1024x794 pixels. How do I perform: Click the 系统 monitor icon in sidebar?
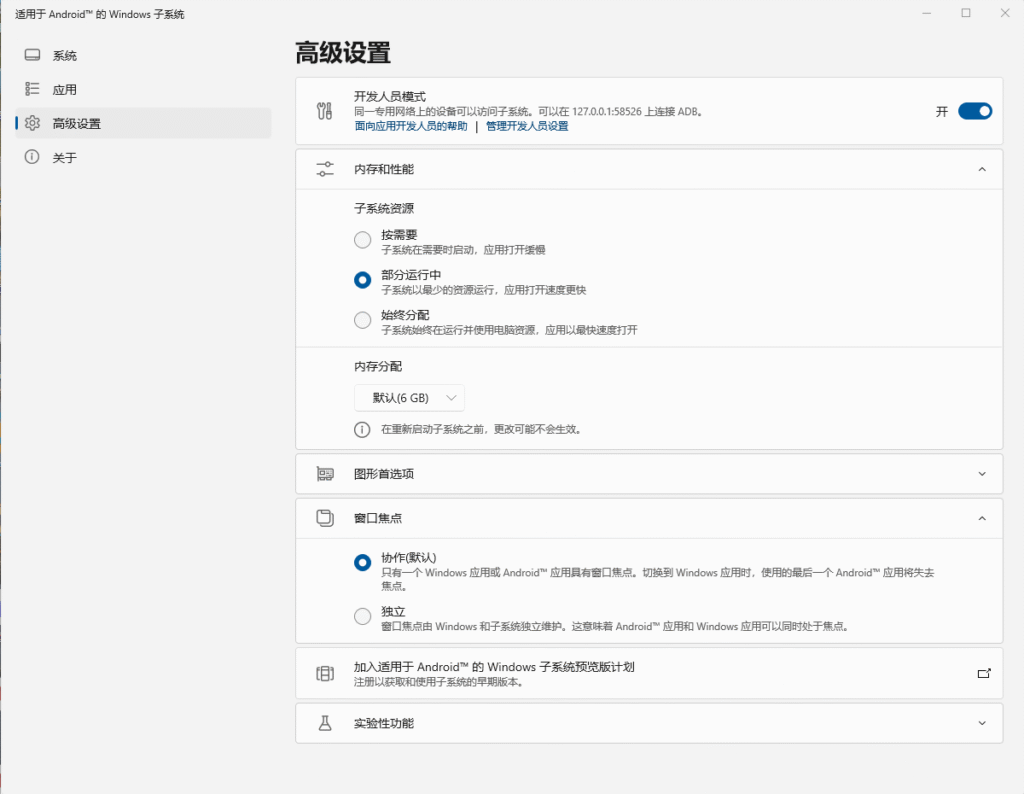click(32, 55)
